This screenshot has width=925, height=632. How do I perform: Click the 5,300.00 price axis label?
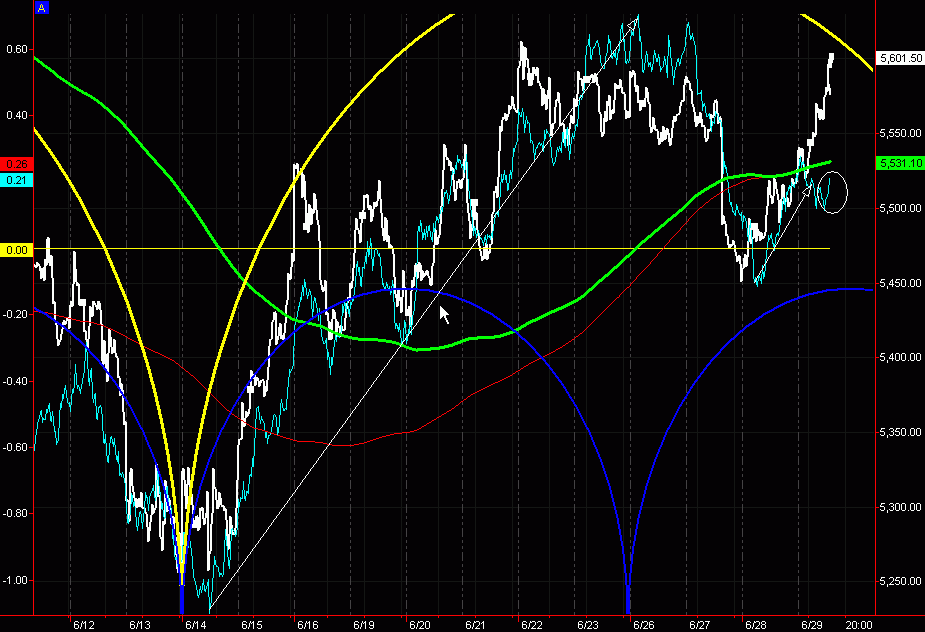tap(900, 507)
